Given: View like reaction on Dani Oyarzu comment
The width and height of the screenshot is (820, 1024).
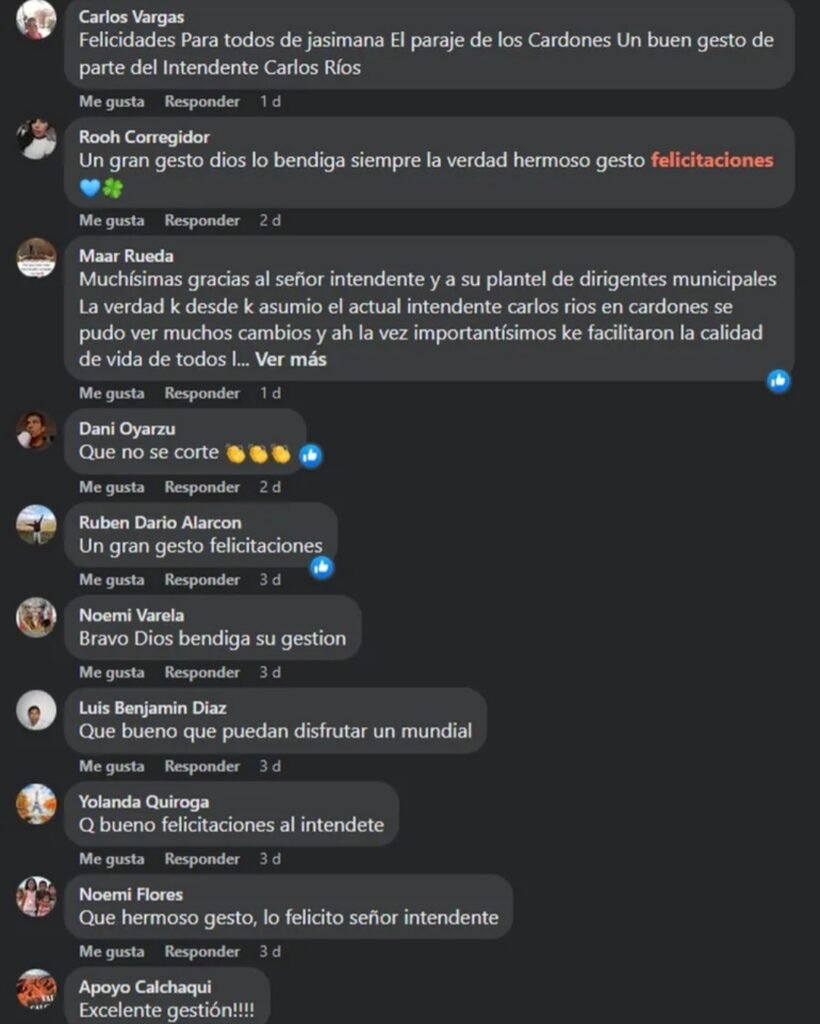Looking at the screenshot, I should click(311, 455).
